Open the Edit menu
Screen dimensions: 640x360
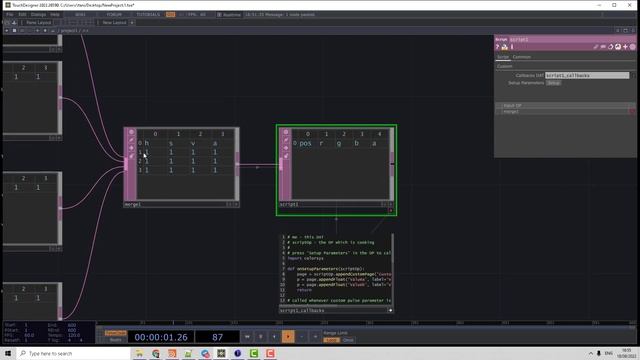click(22, 14)
